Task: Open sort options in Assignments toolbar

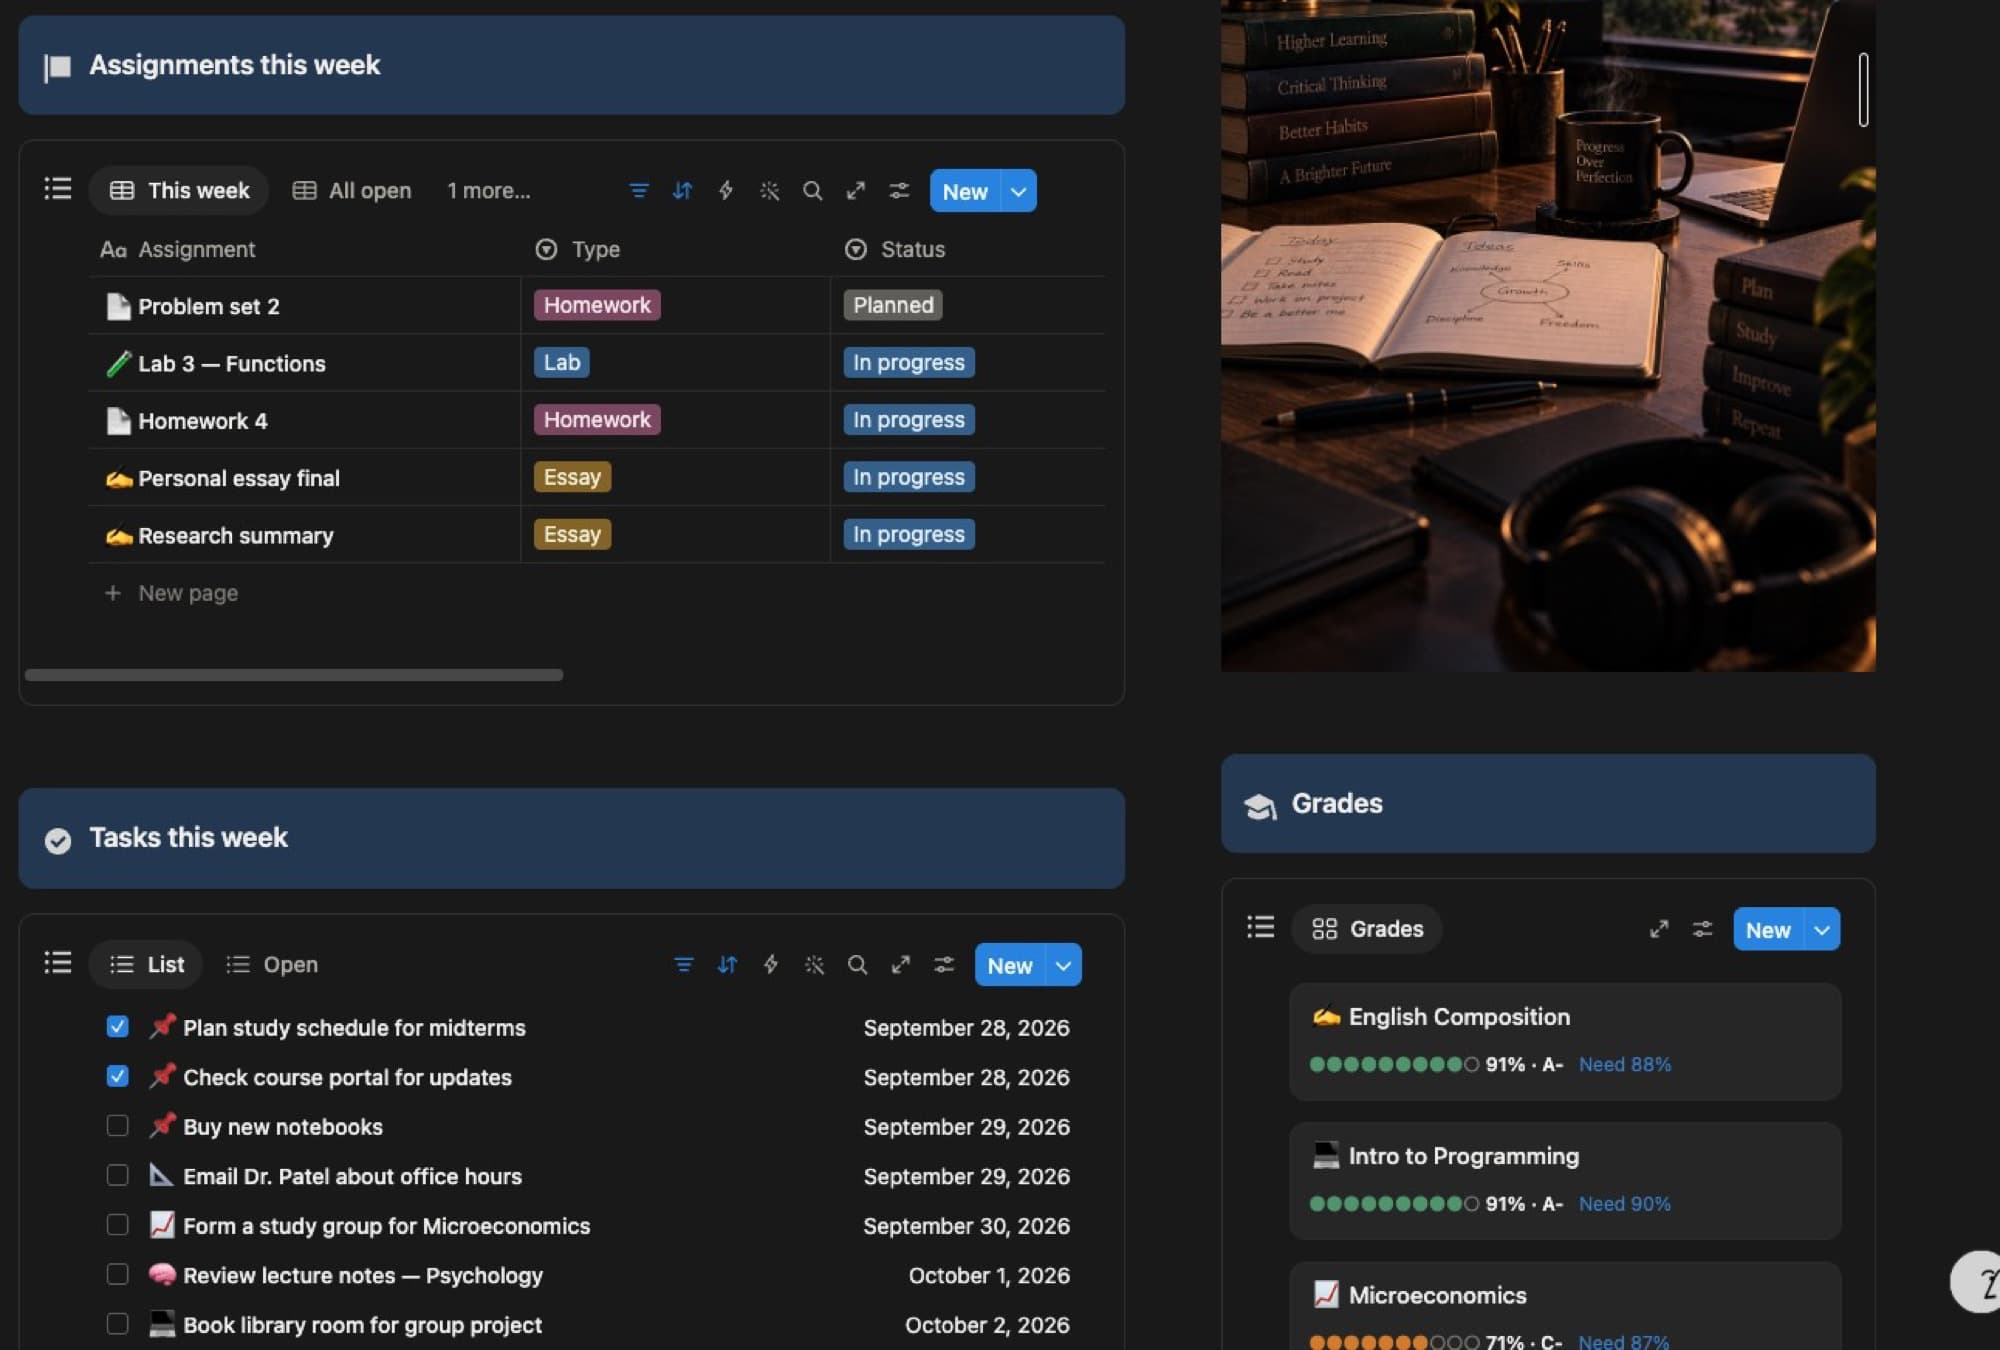Action: pyautogui.click(x=682, y=191)
